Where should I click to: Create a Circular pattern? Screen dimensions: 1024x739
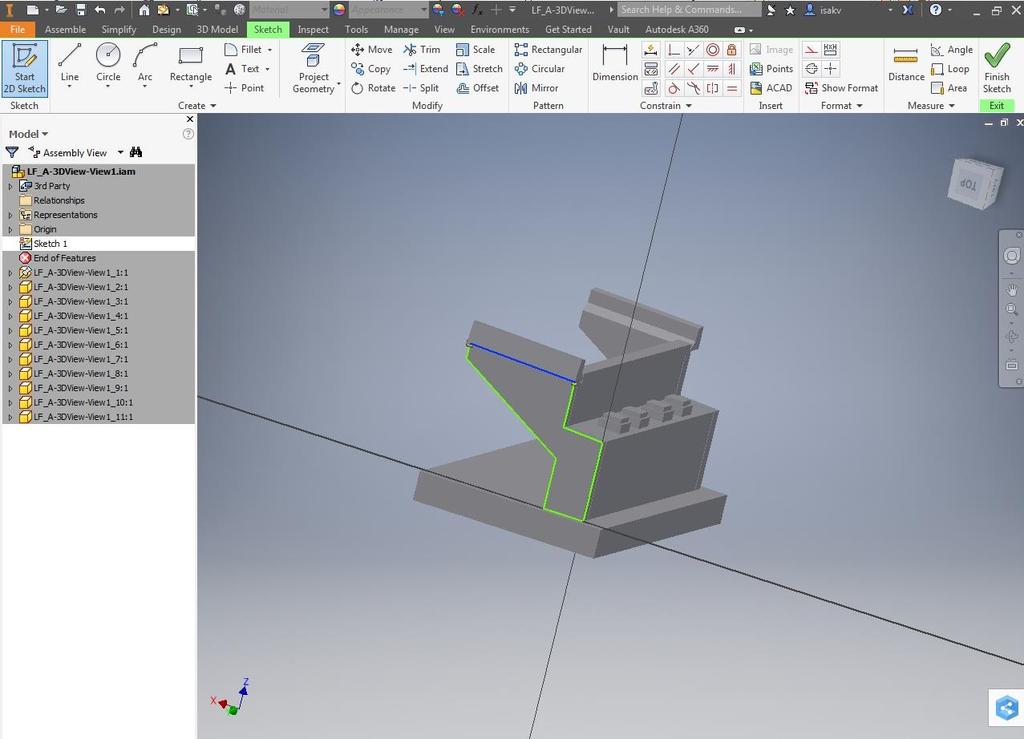(539, 69)
